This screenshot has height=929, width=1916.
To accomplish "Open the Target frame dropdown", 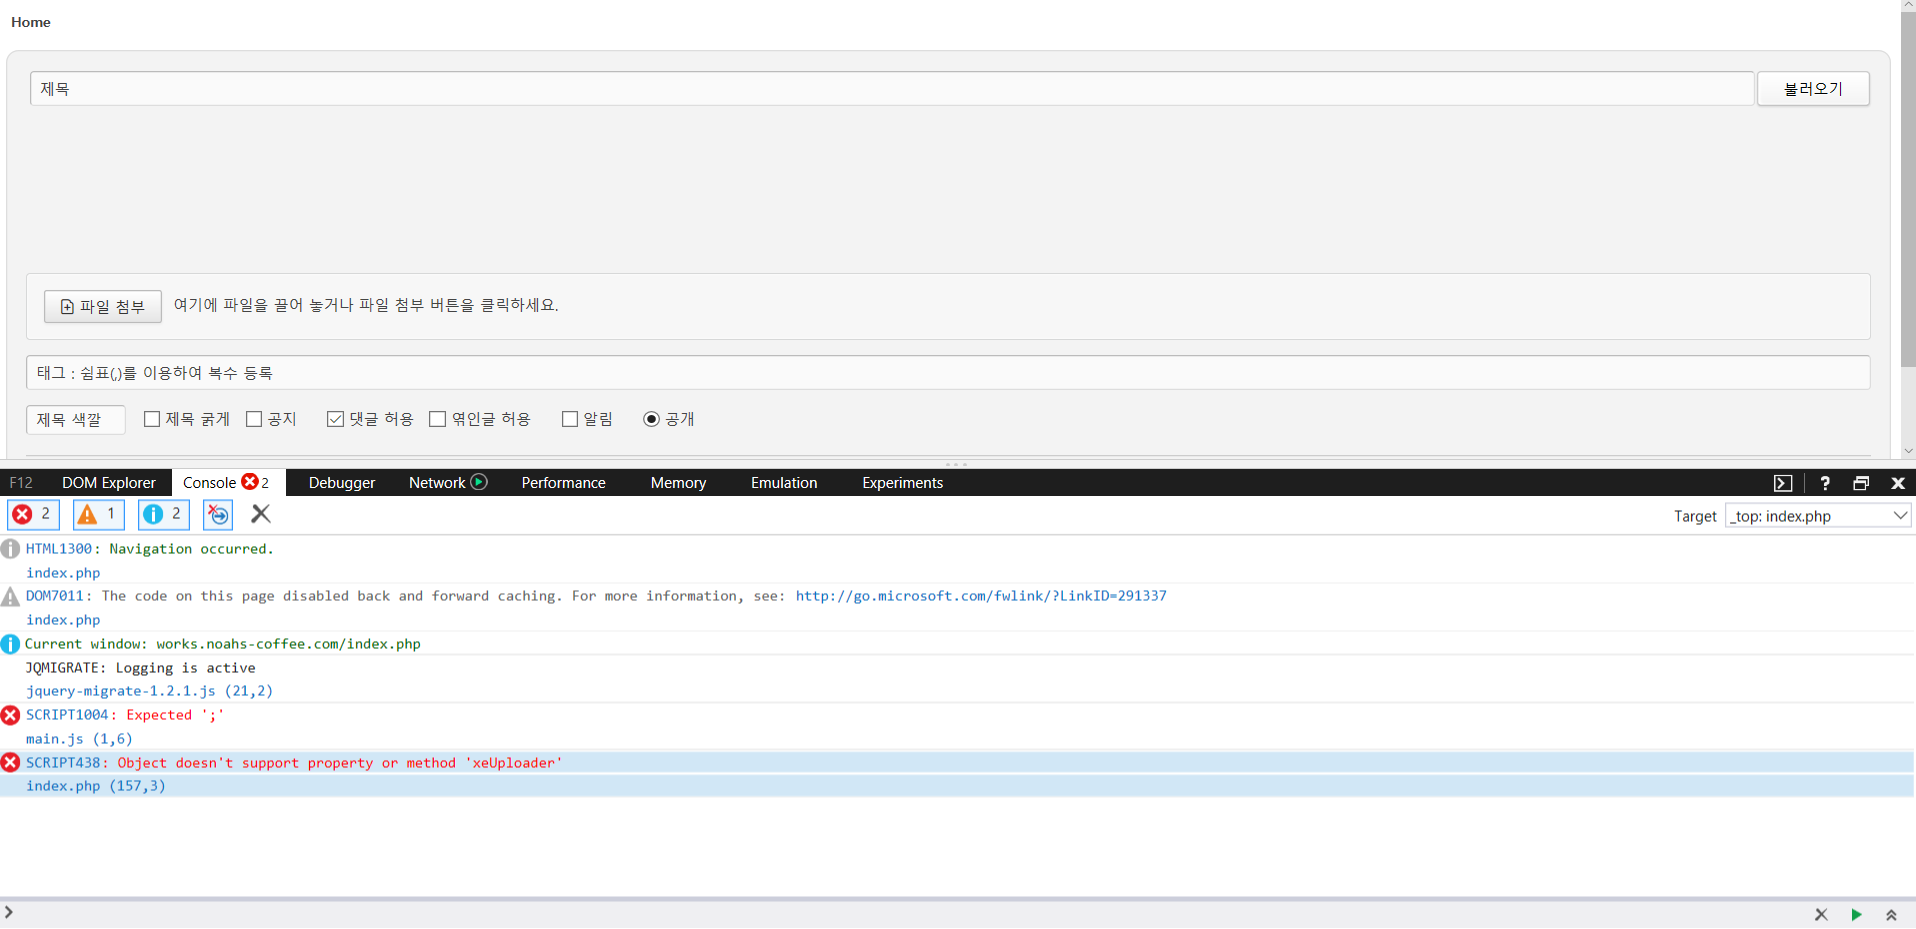I will tap(1817, 516).
